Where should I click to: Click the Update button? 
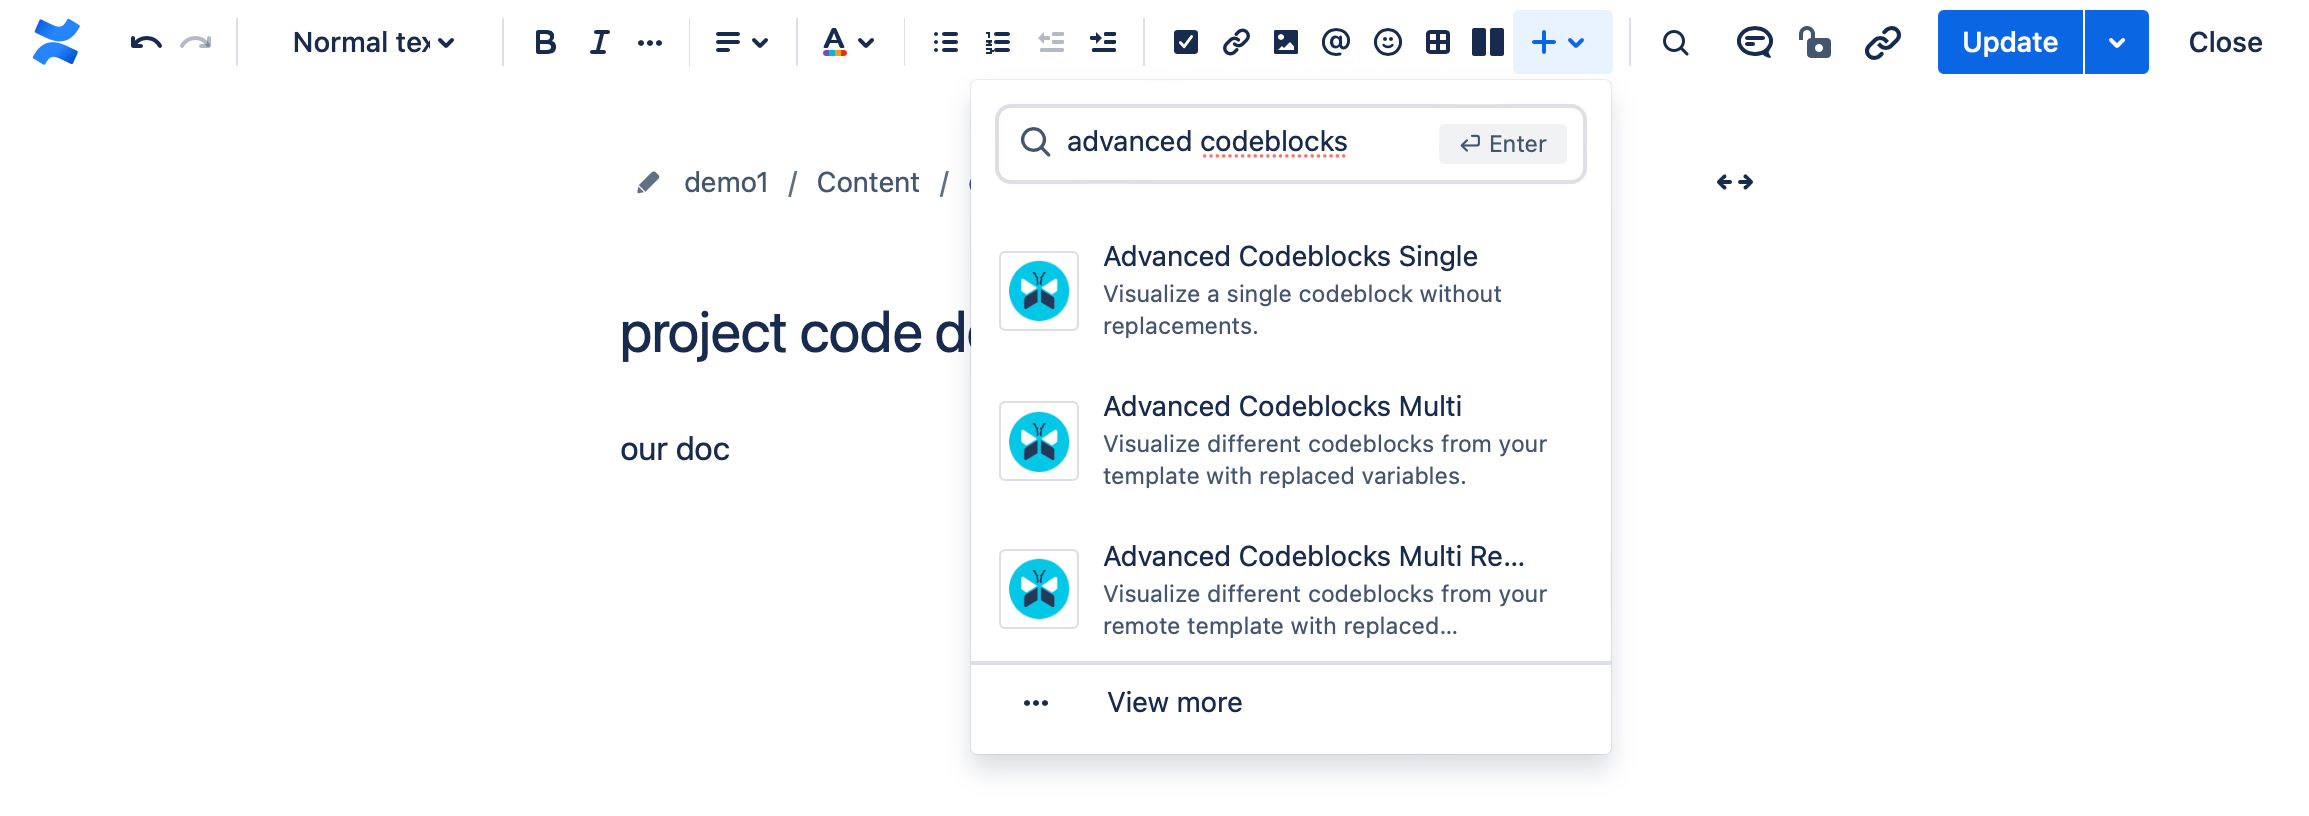(2010, 42)
